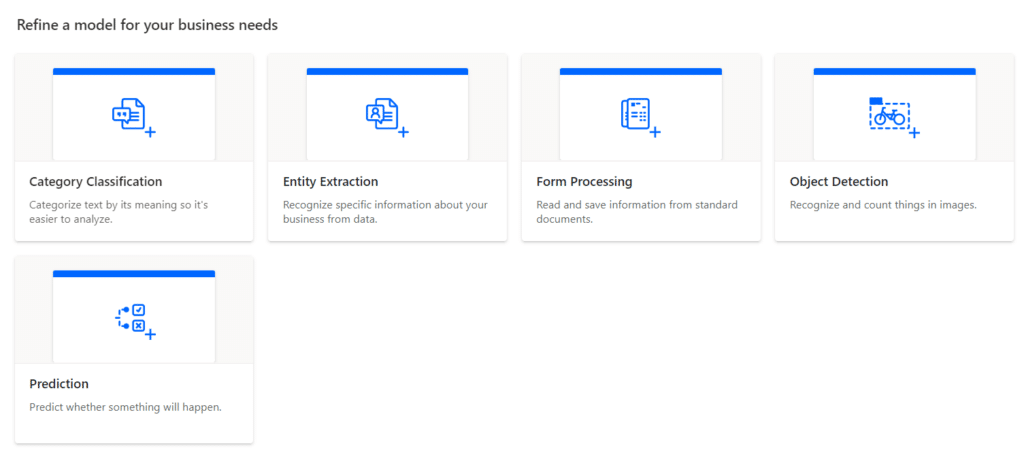
Task: Select the Form Processing title
Action: point(584,181)
